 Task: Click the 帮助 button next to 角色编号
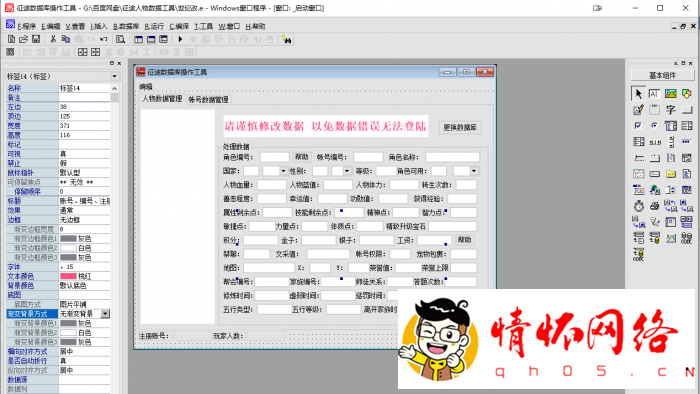302,157
